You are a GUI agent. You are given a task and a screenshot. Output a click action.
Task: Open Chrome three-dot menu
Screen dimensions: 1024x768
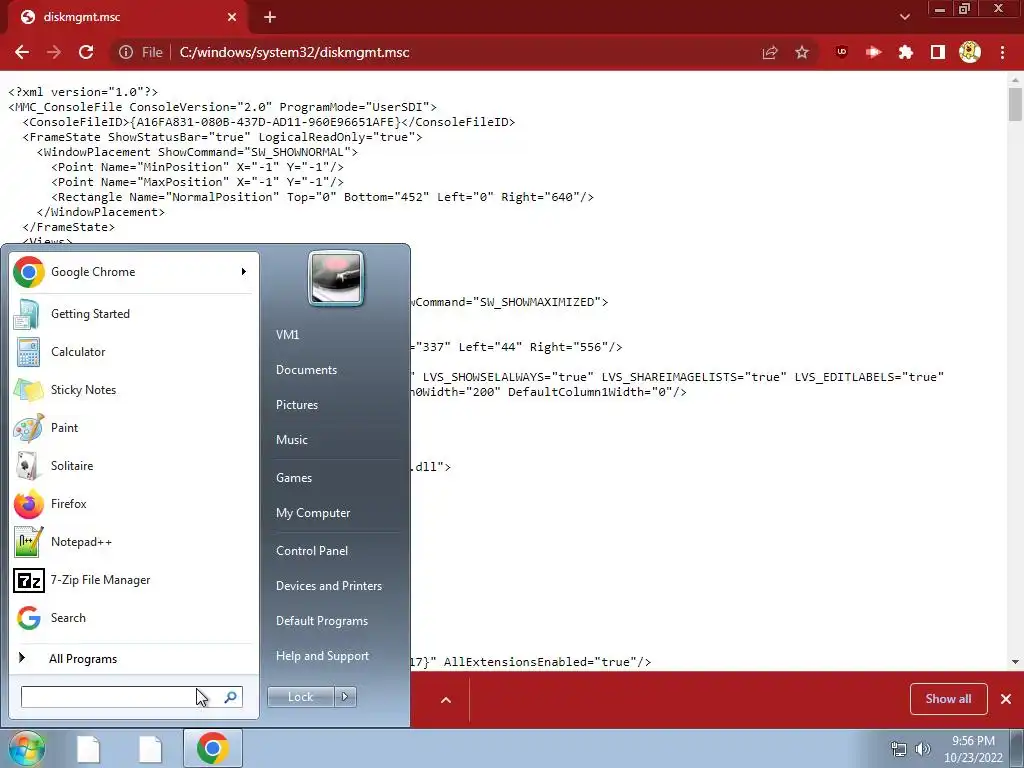(1002, 52)
